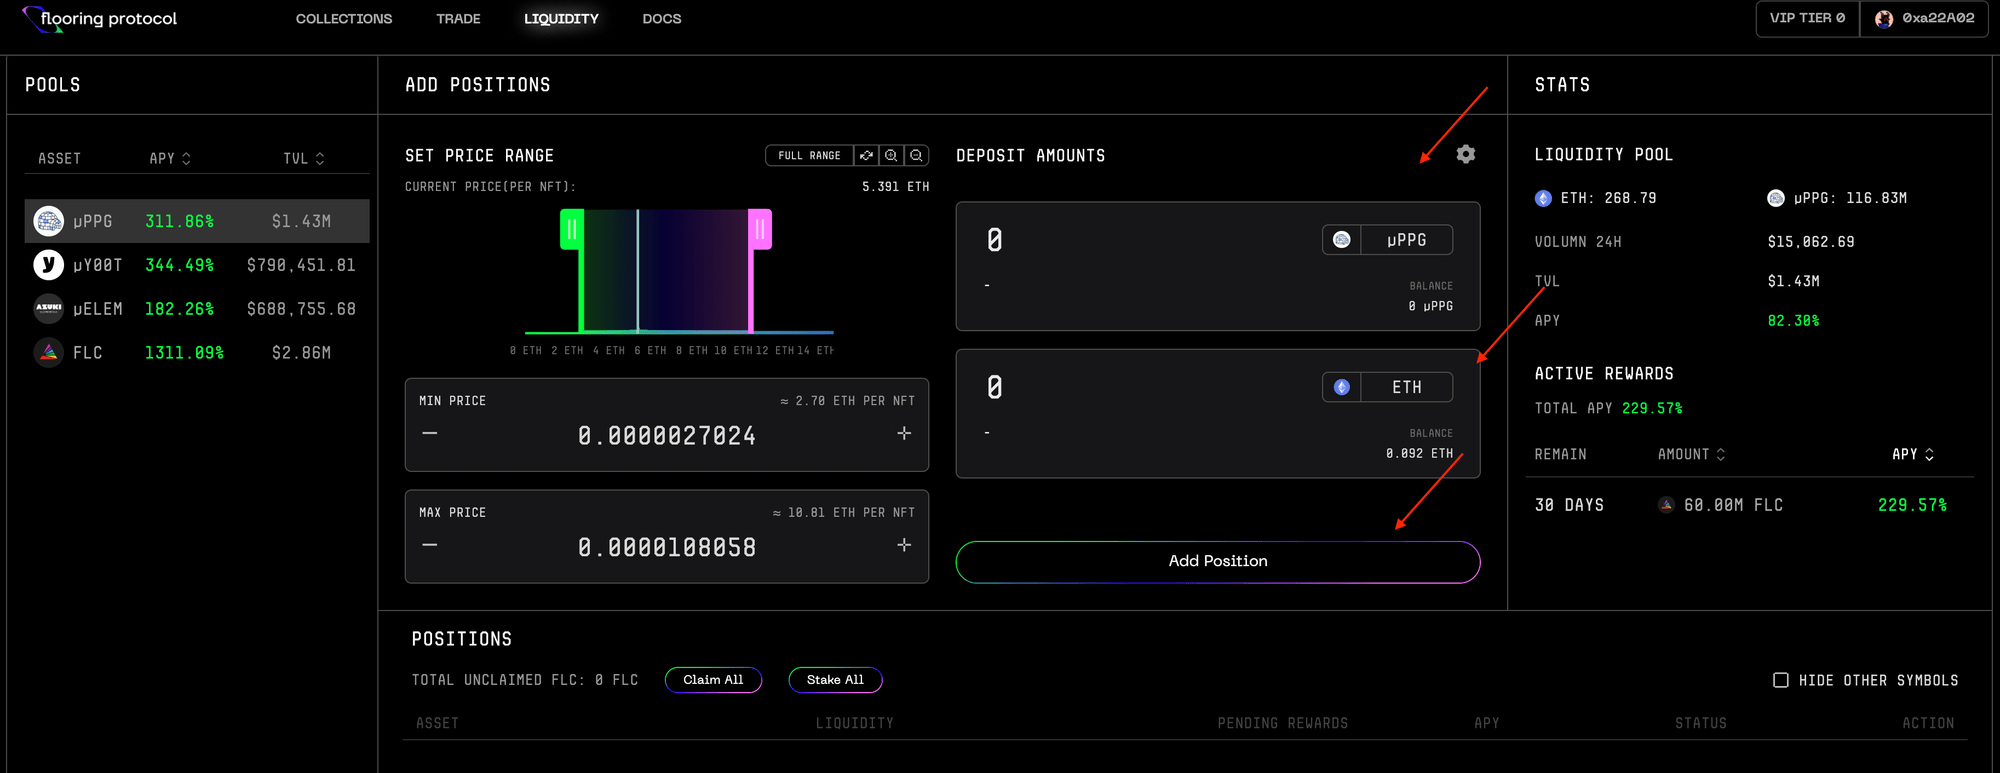This screenshot has height=773, width=2000.
Task: Enable Hide Other Symbols checkbox
Action: 1781,680
